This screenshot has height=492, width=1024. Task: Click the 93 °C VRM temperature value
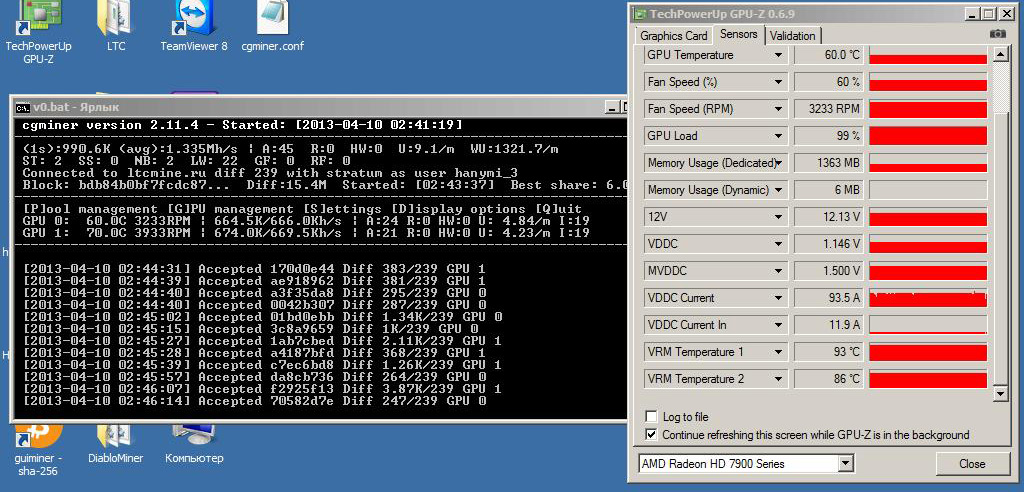click(828, 352)
